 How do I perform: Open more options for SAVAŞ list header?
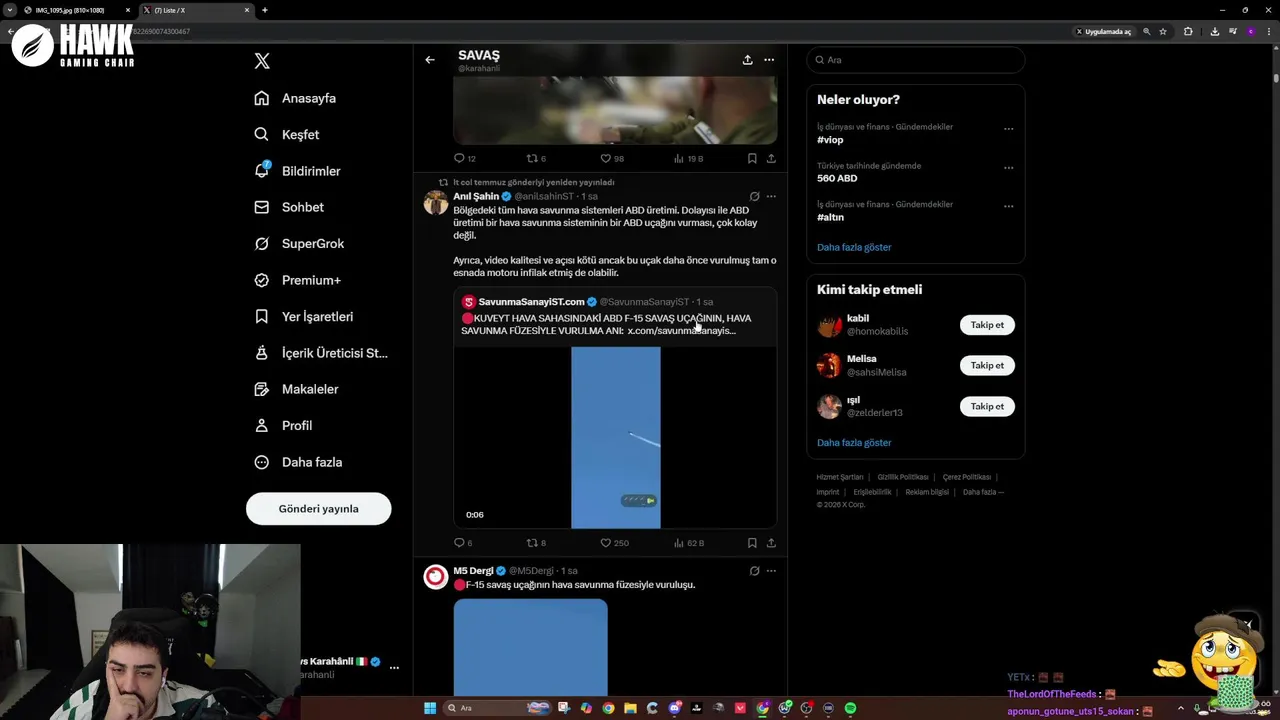(x=769, y=60)
